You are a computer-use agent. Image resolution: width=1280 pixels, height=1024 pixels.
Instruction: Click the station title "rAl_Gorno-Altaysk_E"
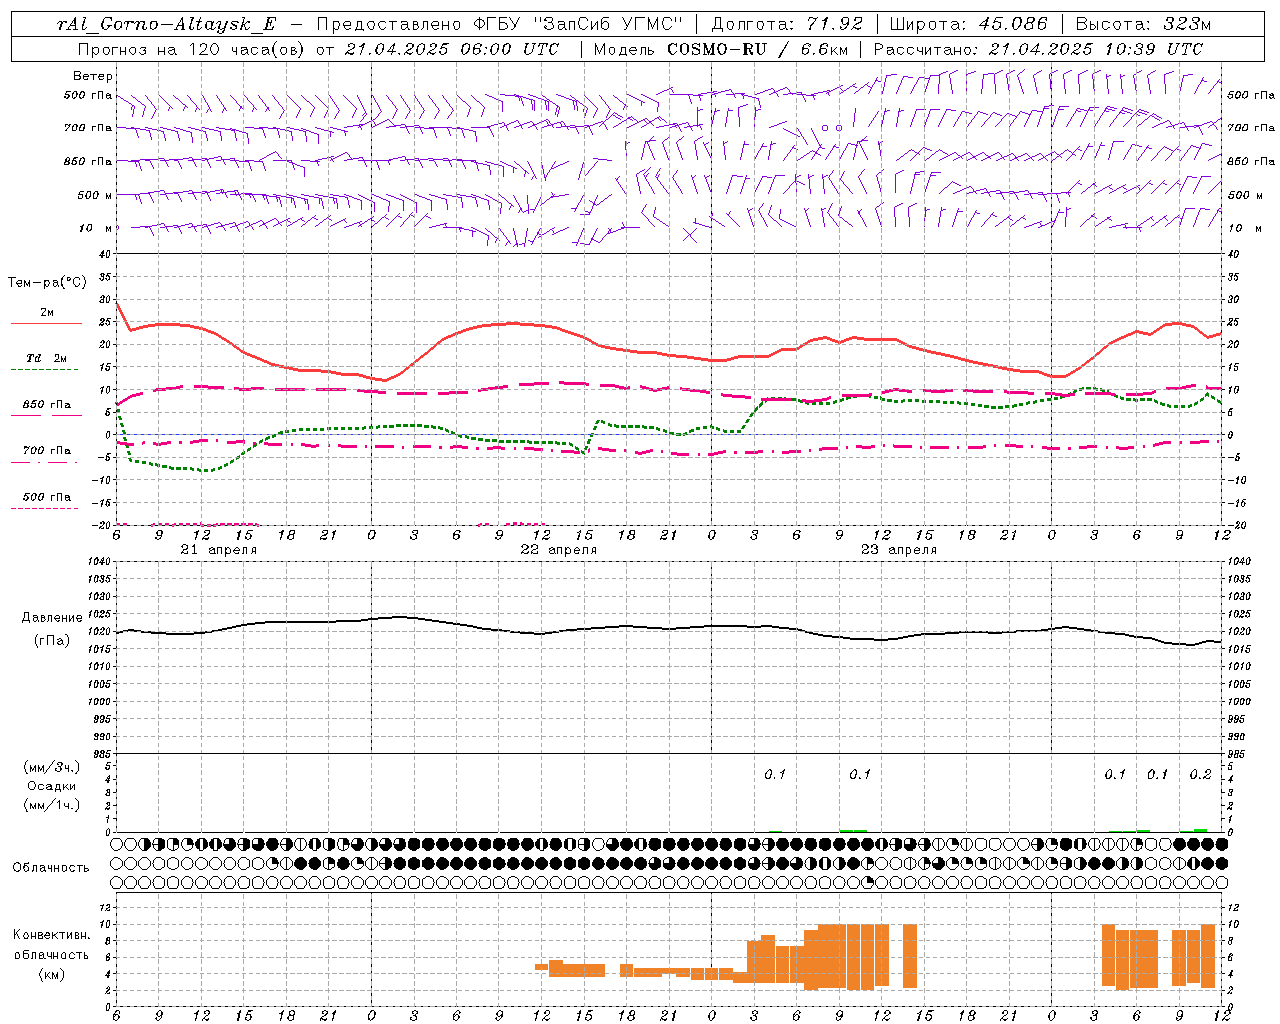pyautogui.click(x=166, y=24)
